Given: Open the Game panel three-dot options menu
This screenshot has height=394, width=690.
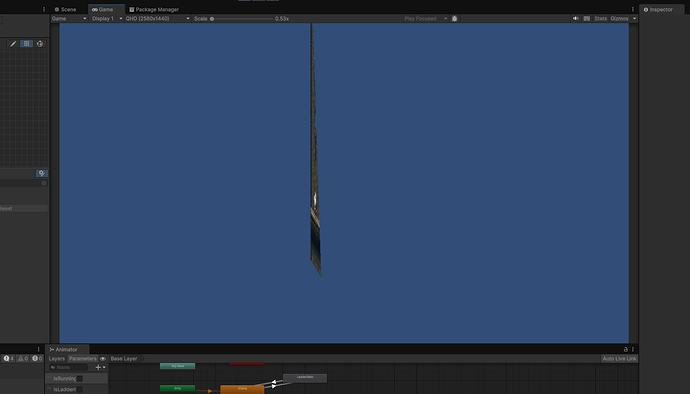Looking at the screenshot, I should [x=633, y=9].
